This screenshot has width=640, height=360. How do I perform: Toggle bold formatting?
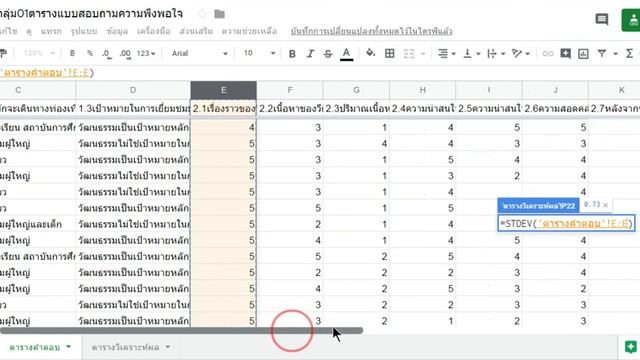point(292,53)
